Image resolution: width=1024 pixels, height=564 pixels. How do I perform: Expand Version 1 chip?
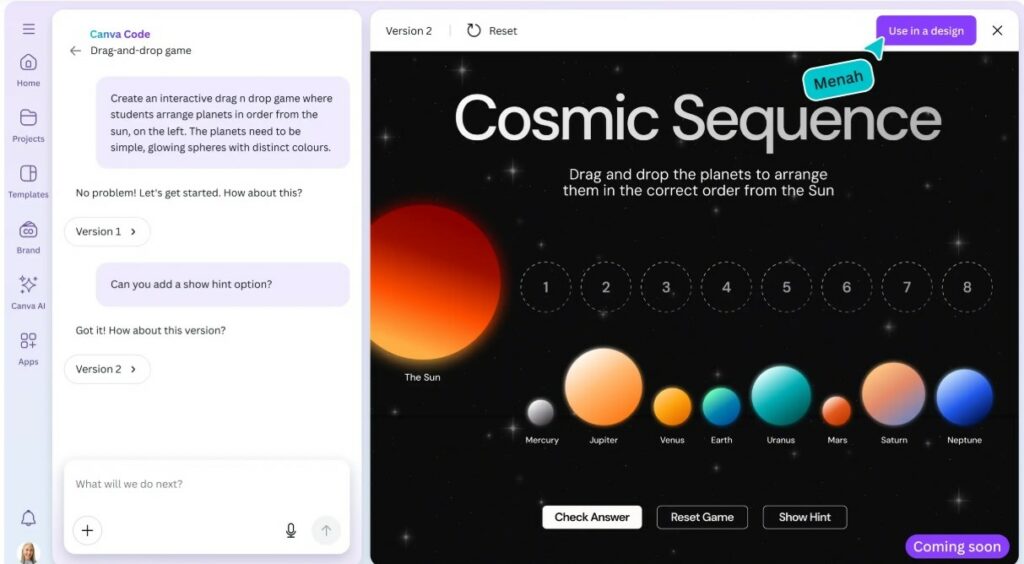pos(107,232)
